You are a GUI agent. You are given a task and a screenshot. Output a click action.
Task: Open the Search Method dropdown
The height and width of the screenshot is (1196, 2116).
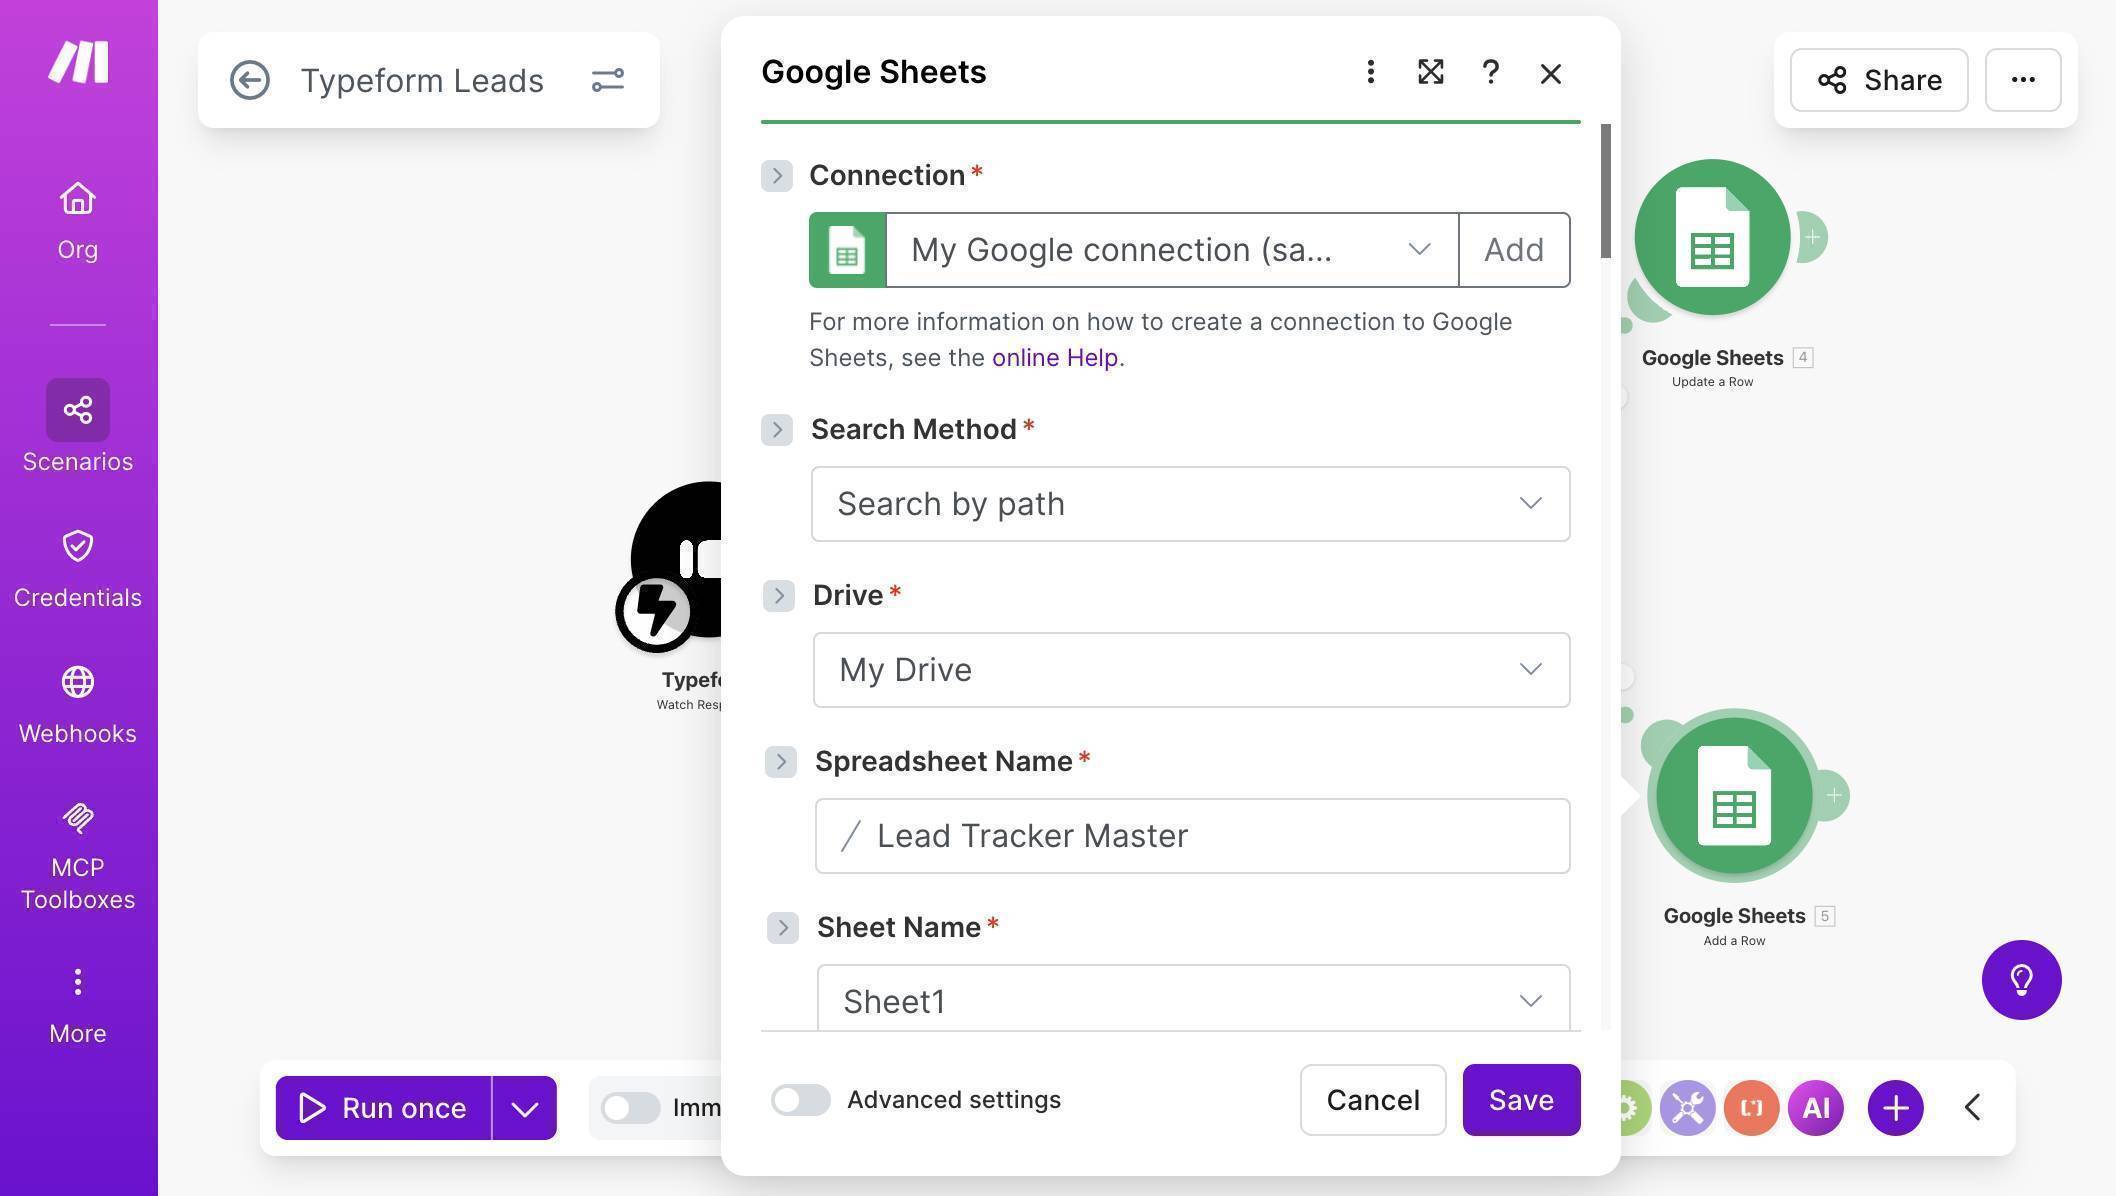pos(1190,503)
